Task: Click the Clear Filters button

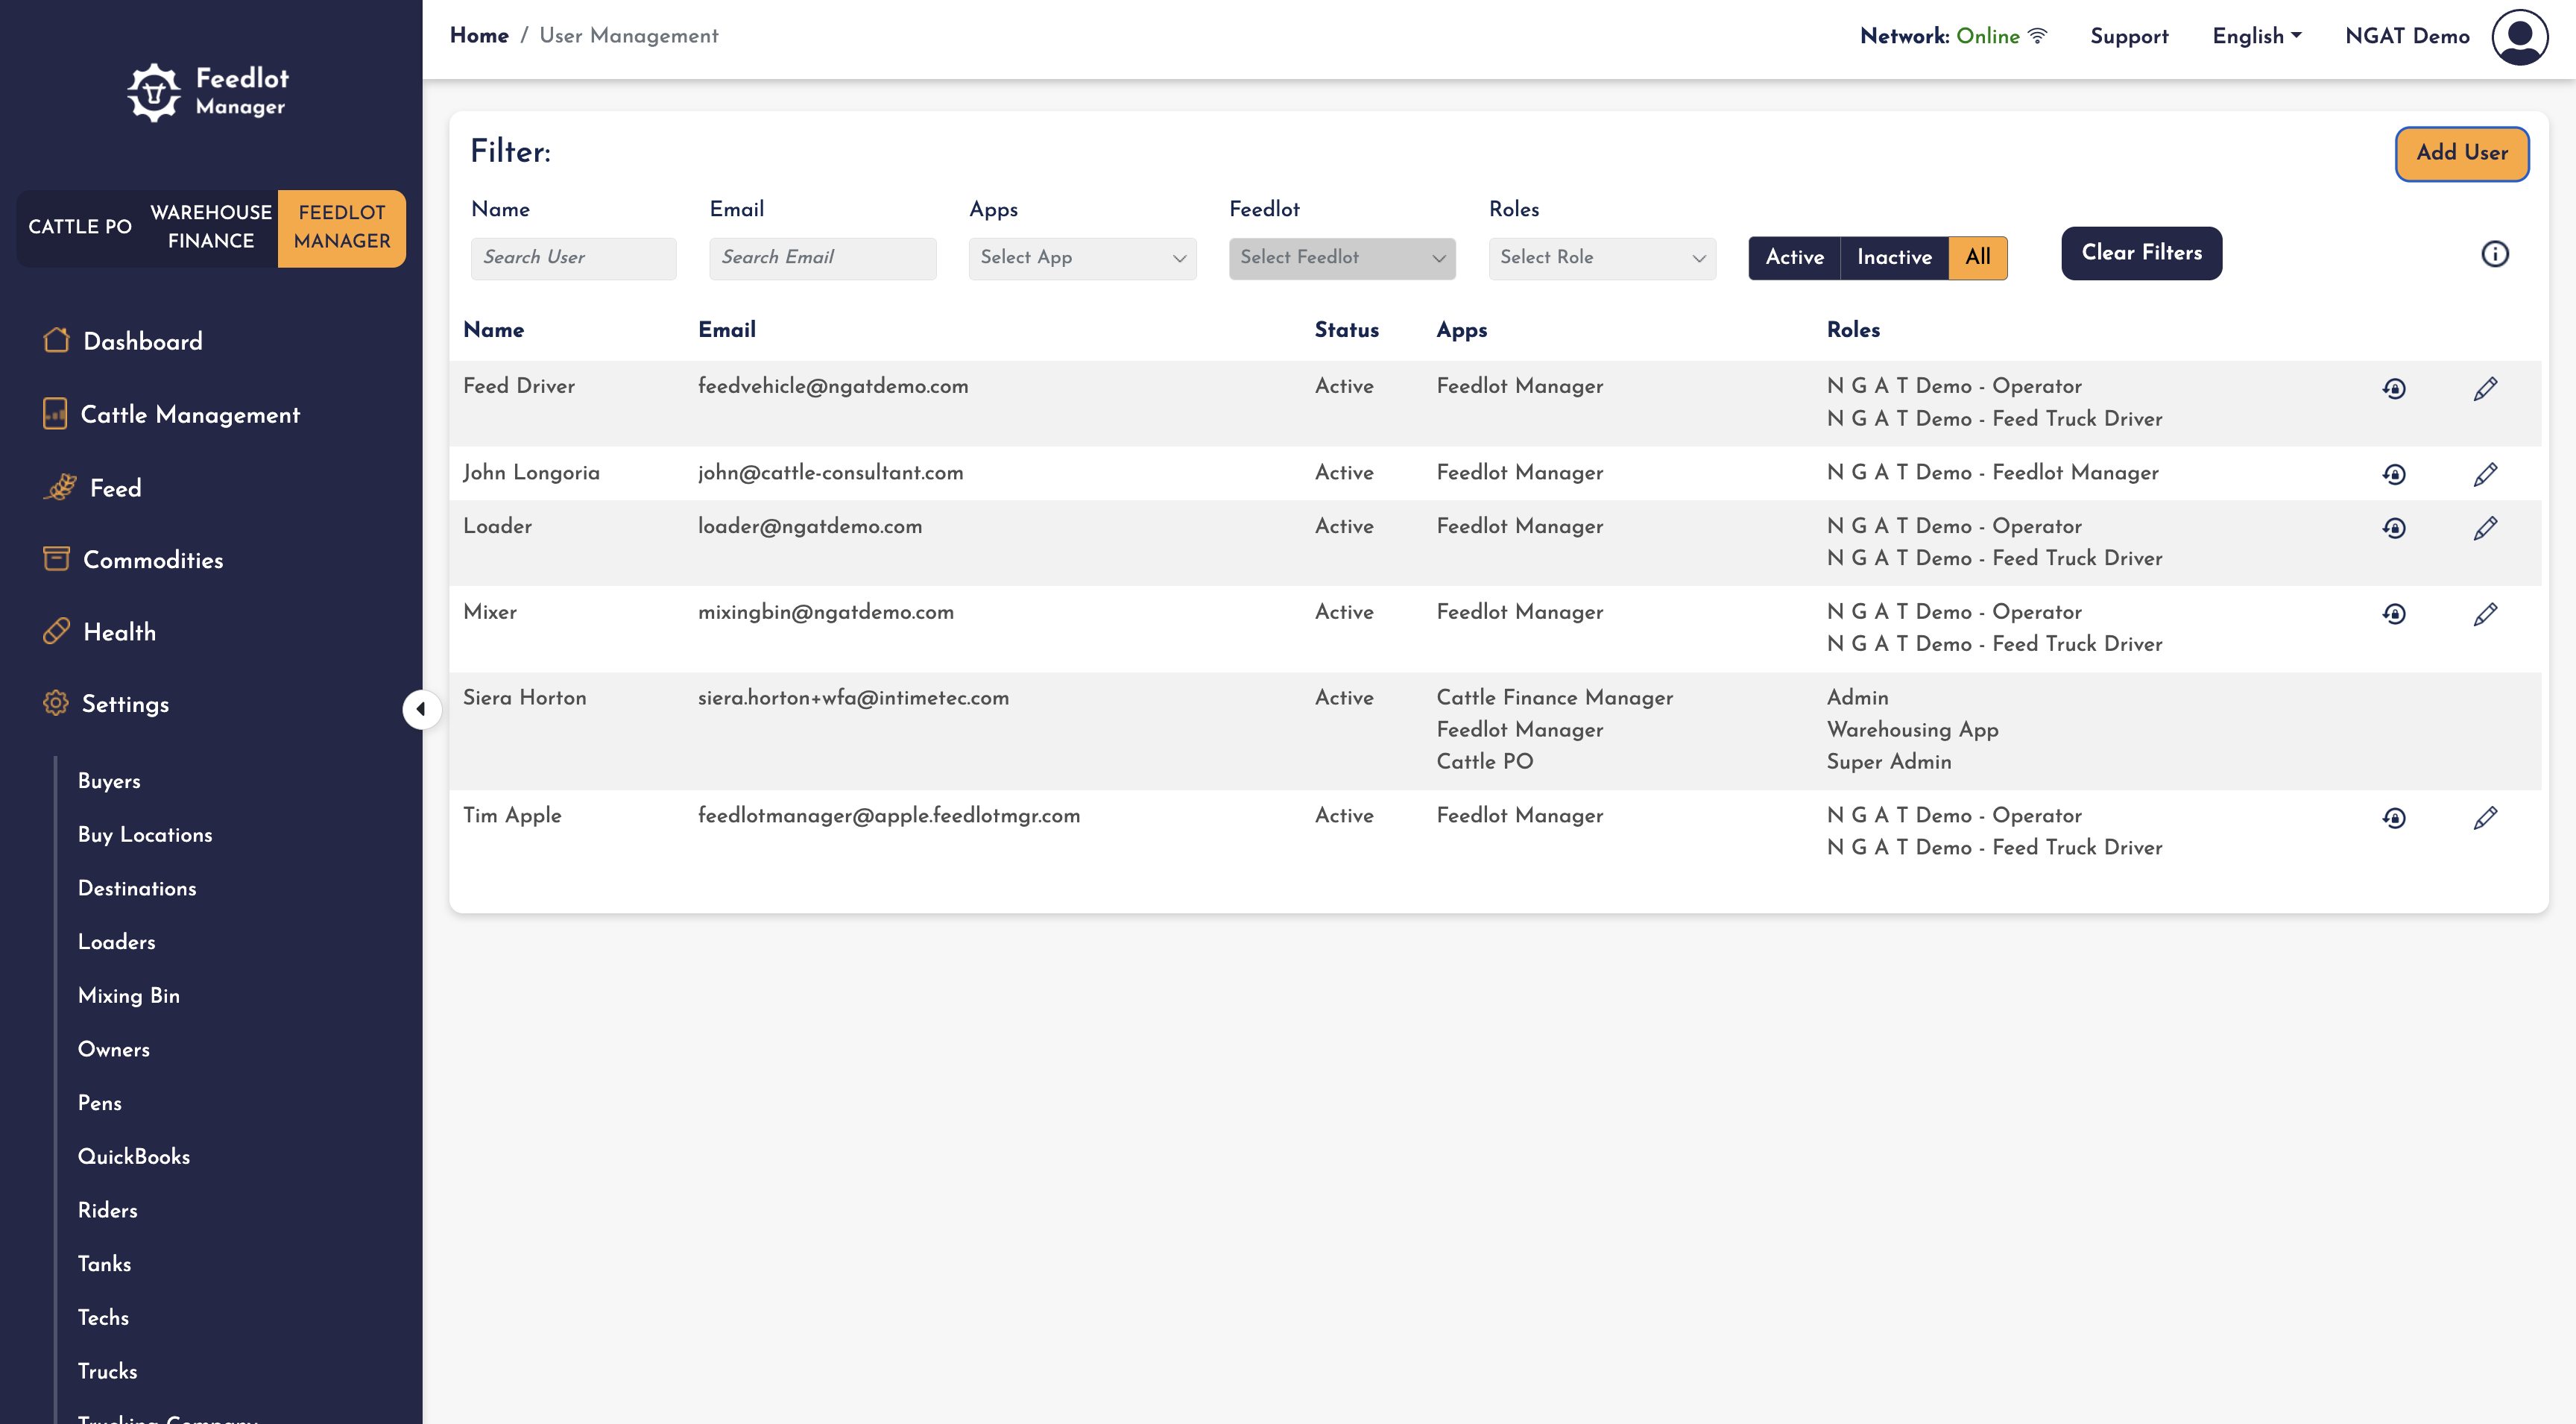Action: [x=2141, y=253]
